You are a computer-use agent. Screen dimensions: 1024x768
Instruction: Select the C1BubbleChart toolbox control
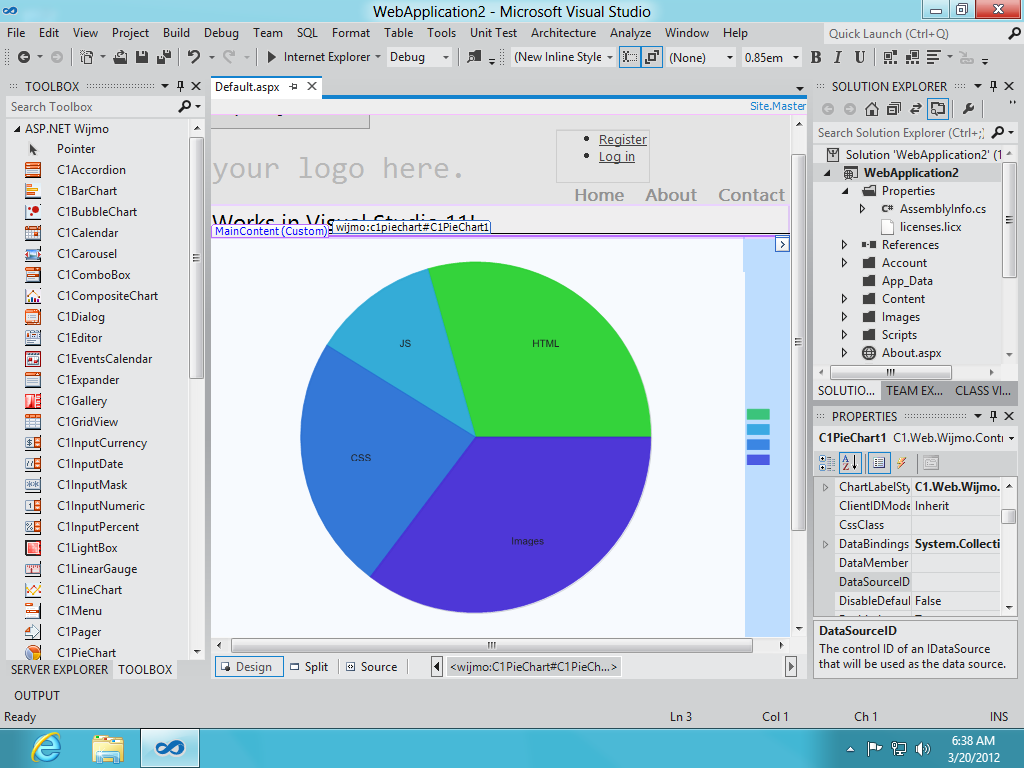97,212
